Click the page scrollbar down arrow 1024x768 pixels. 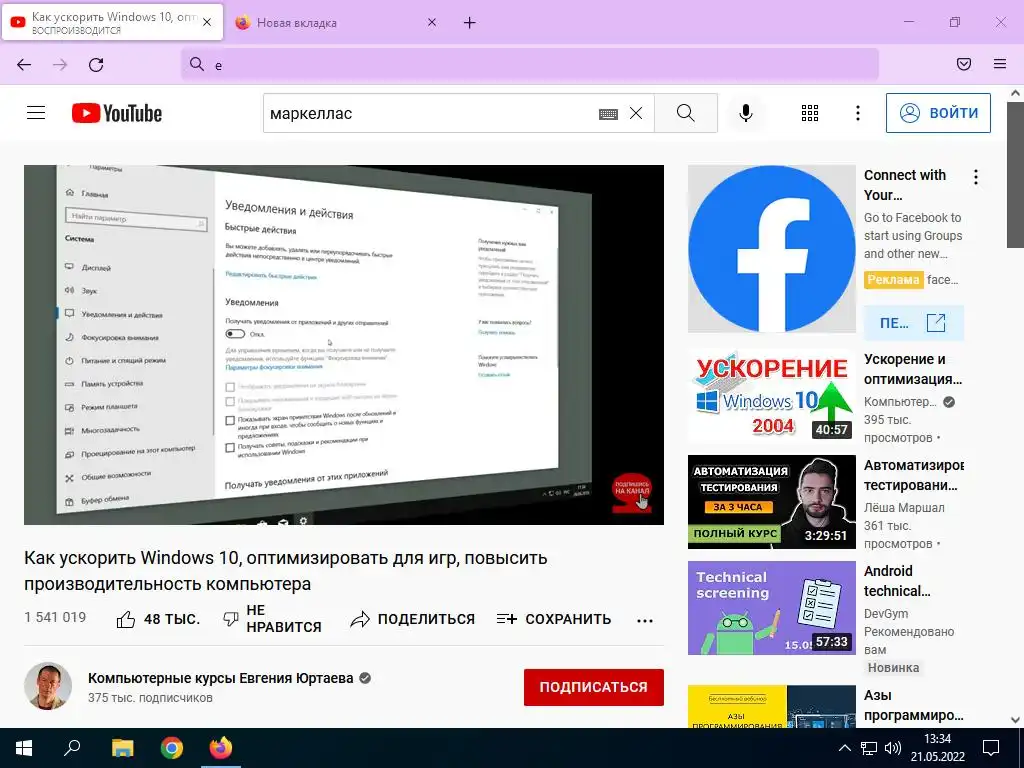1015,720
